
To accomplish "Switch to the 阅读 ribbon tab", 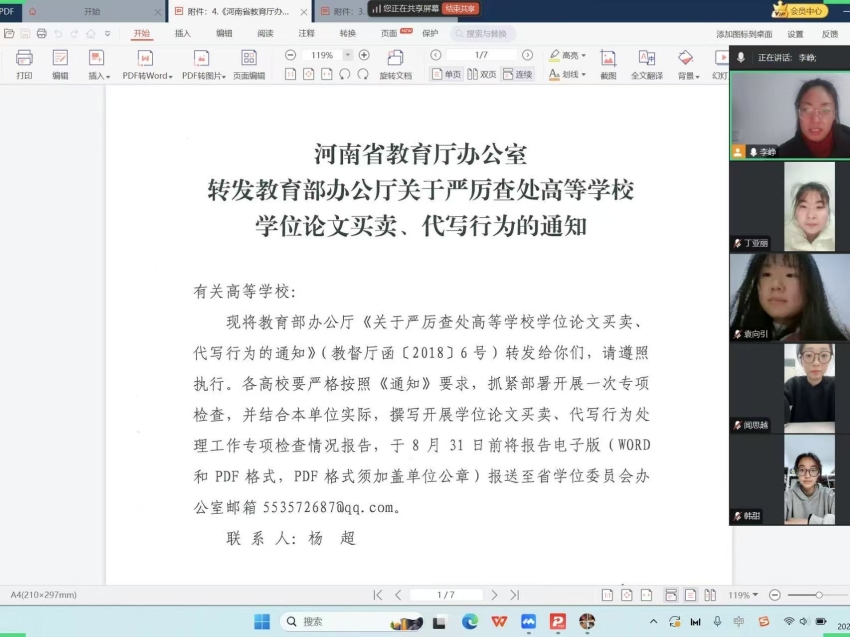I will (265, 34).
